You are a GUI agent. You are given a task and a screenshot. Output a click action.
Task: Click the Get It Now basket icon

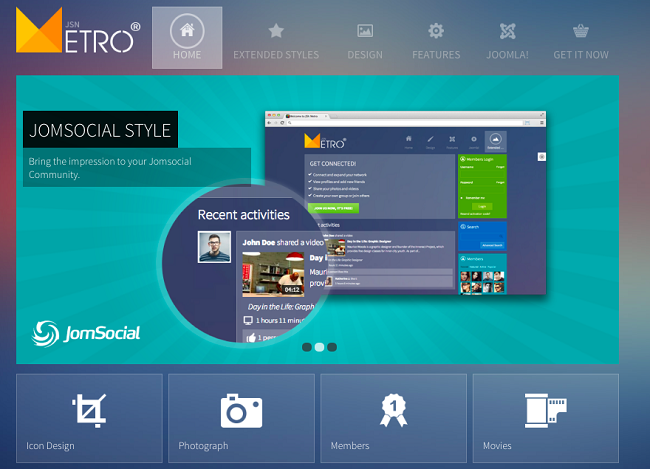click(x=581, y=31)
